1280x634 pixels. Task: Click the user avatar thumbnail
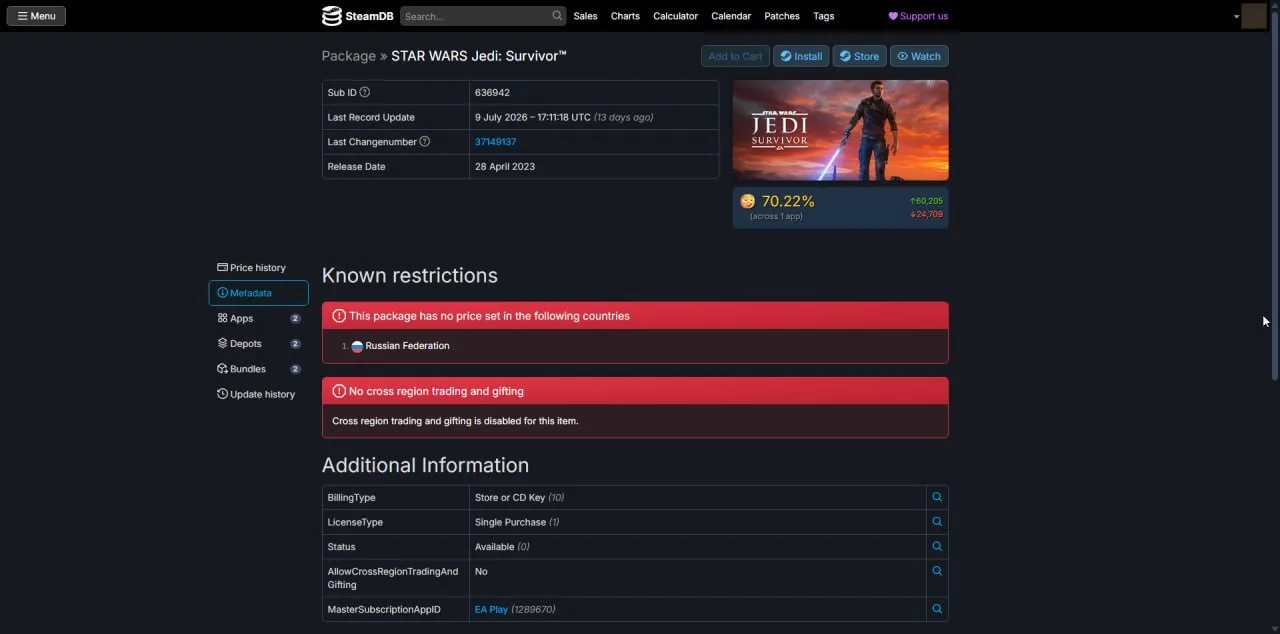[x=1253, y=16]
